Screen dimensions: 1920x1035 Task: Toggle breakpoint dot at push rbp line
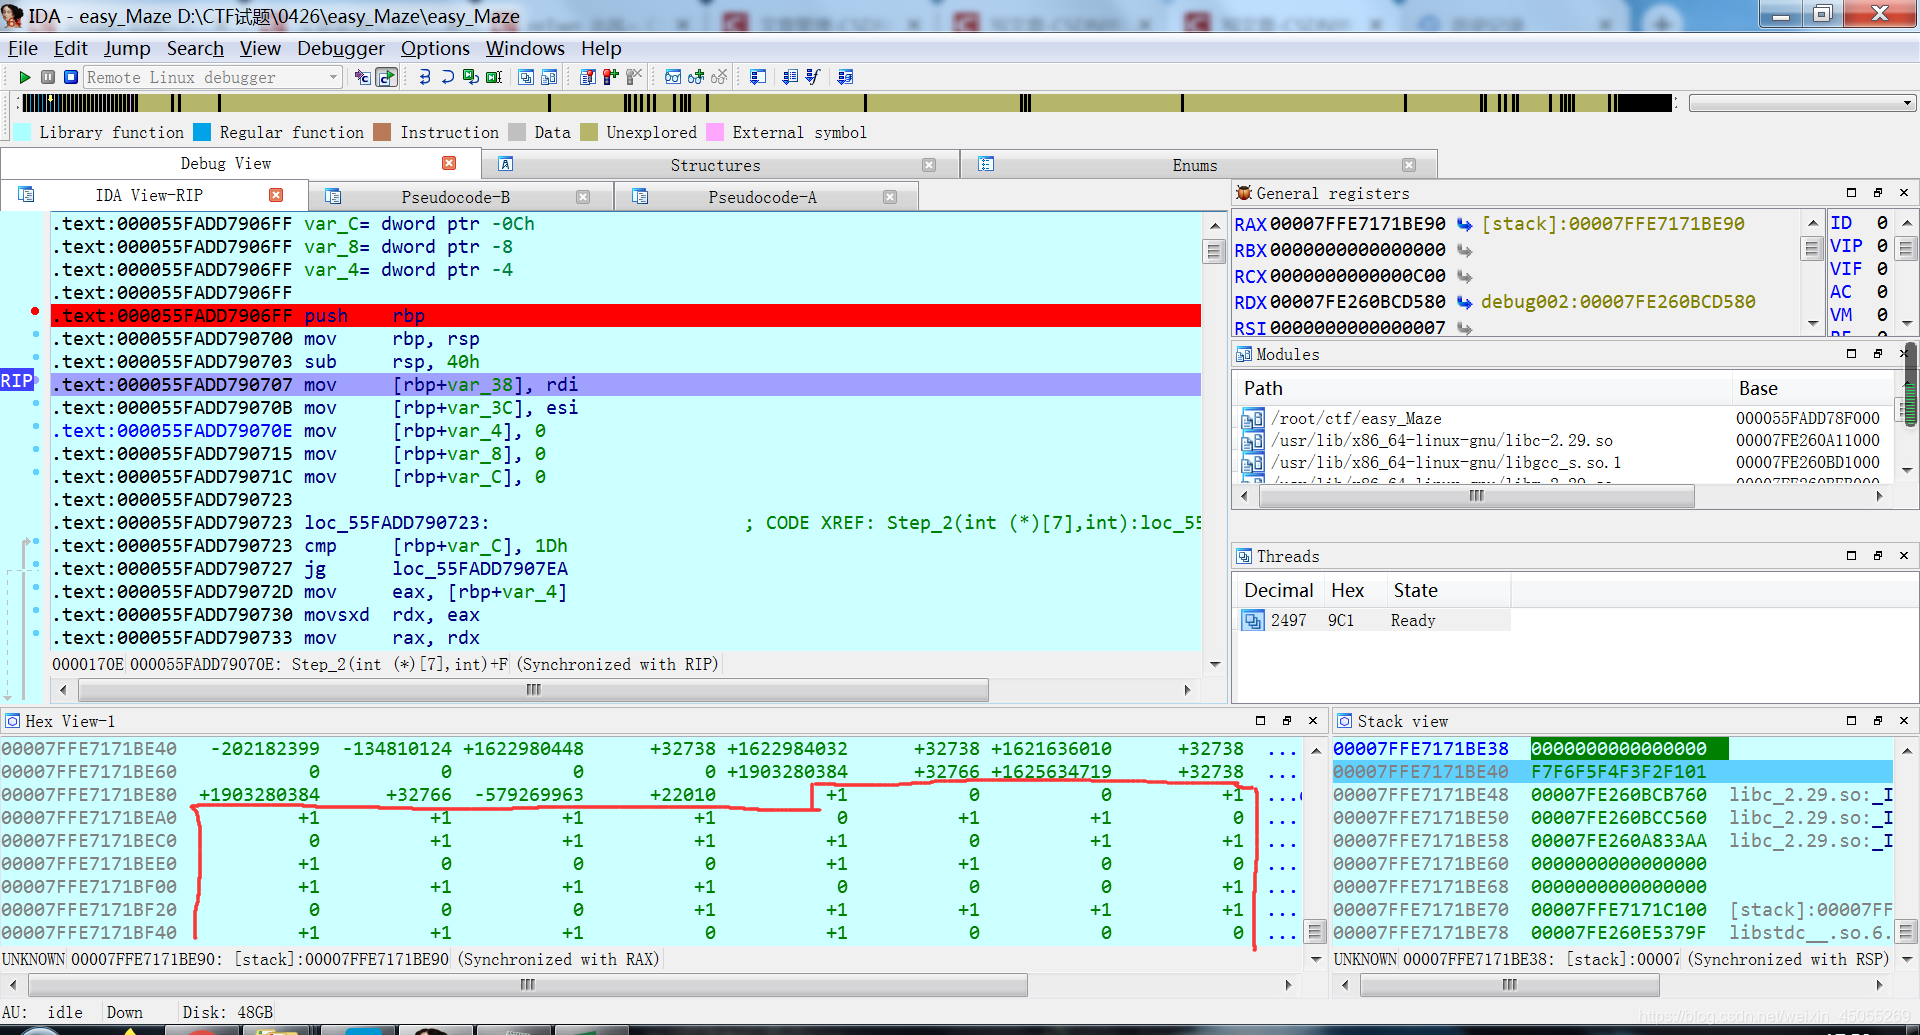coord(36,313)
